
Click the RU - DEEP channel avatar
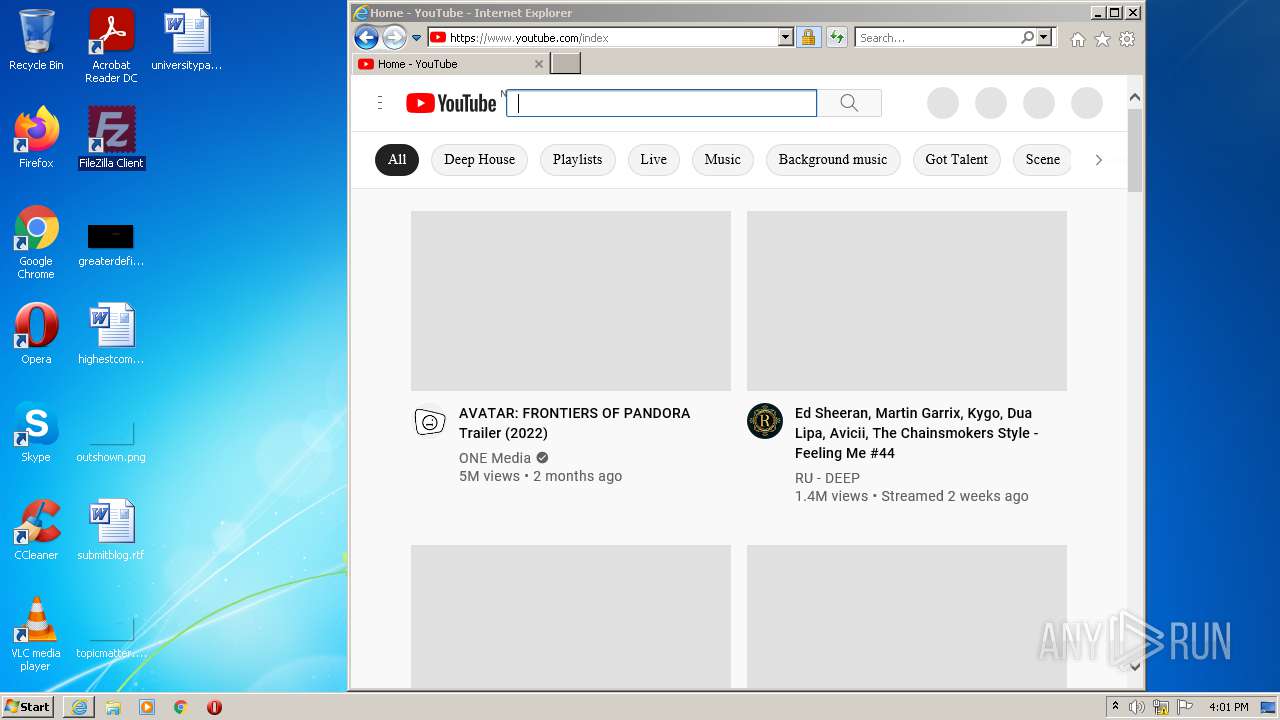pyautogui.click(x=765, y=421)
